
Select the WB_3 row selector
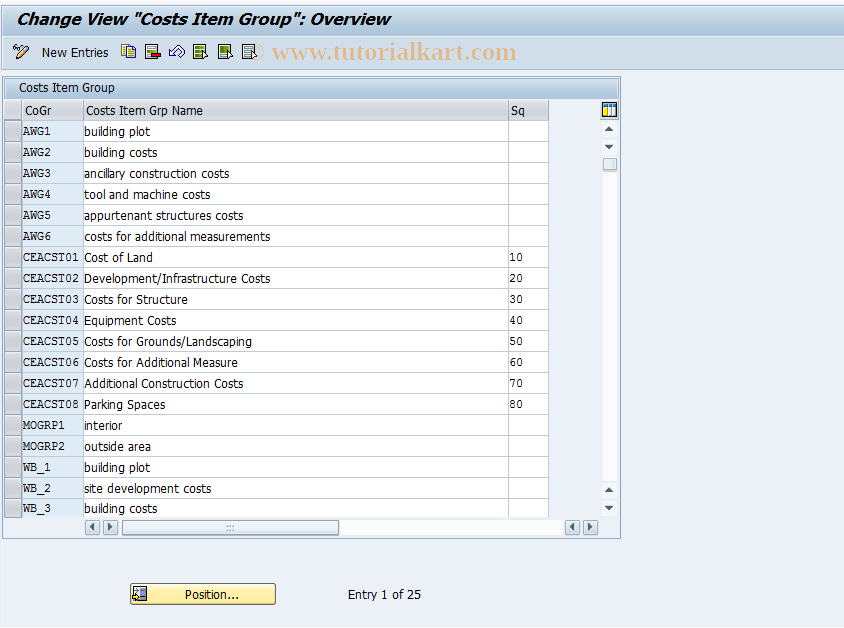click(x=12, y=508)
